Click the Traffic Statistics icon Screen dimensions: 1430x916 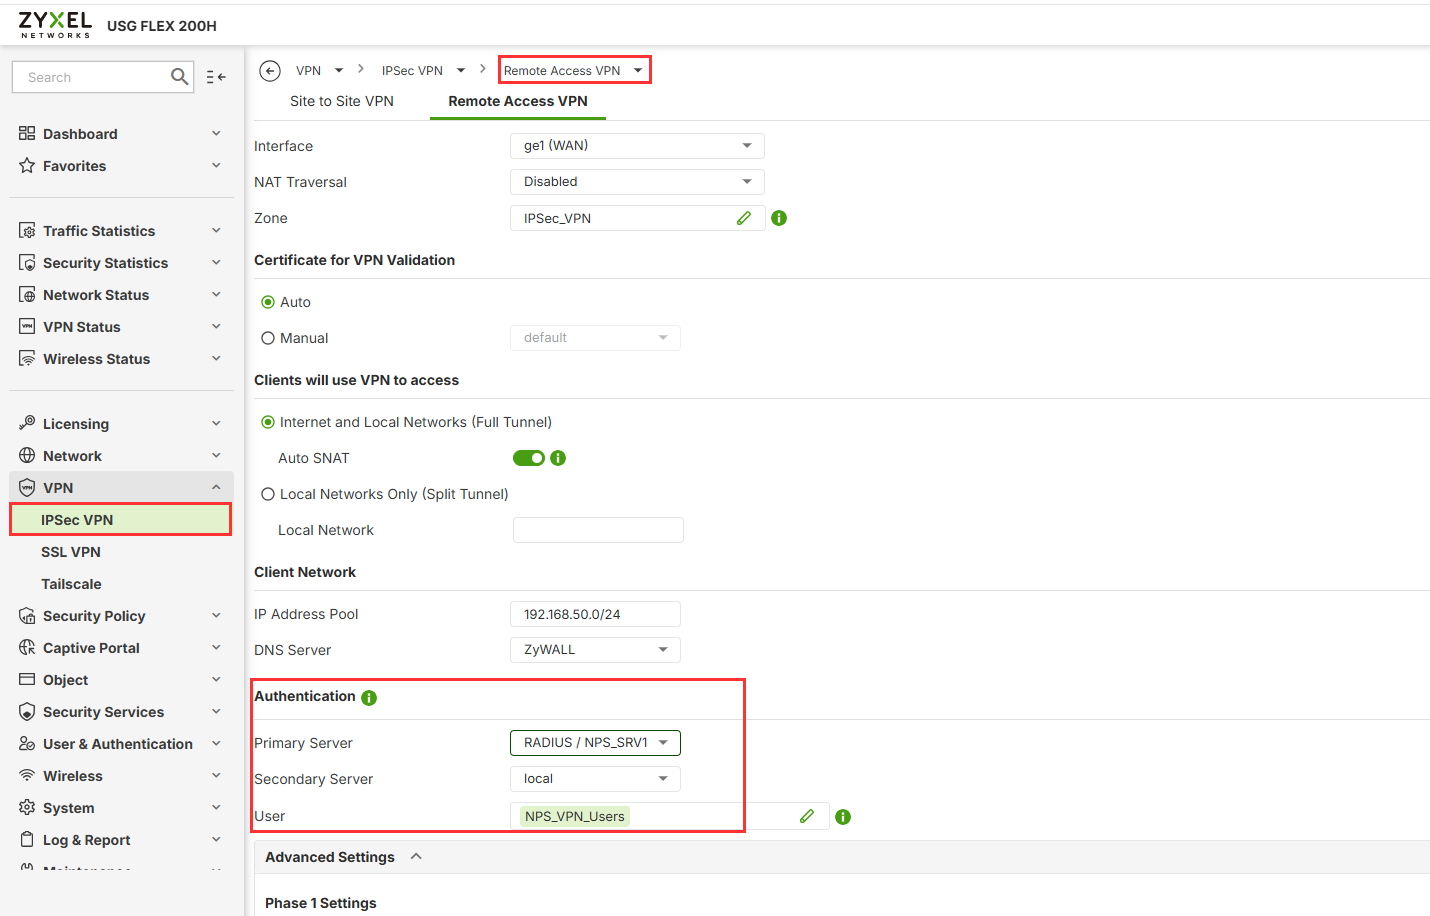27,231
